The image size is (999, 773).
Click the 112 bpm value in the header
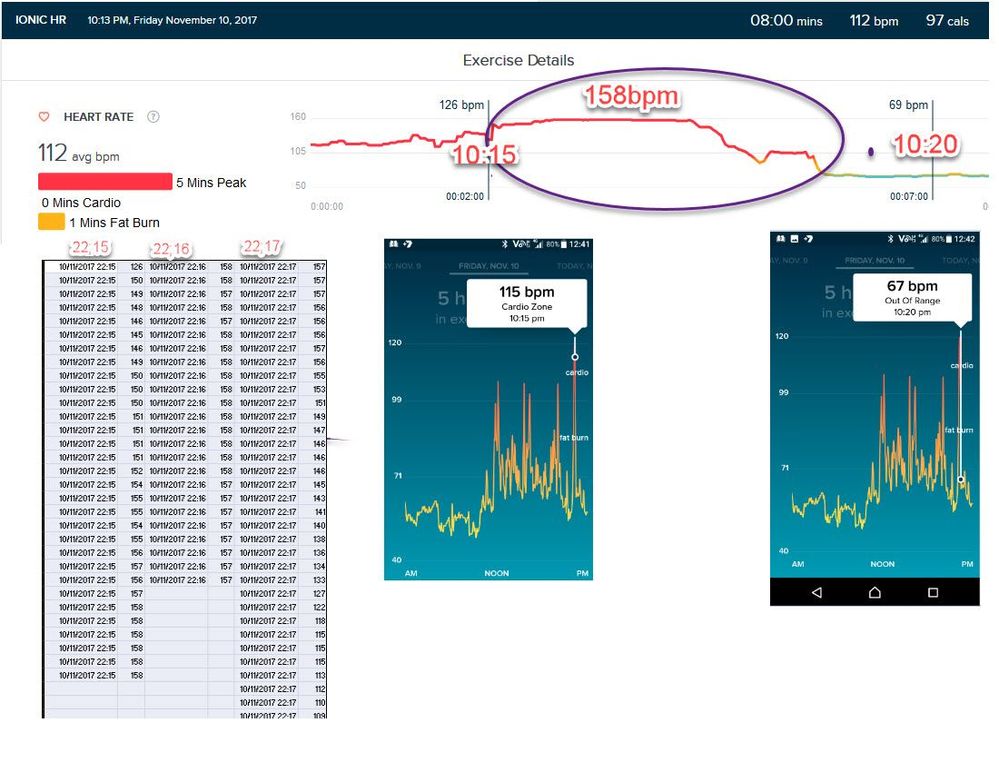click(873, 20)
